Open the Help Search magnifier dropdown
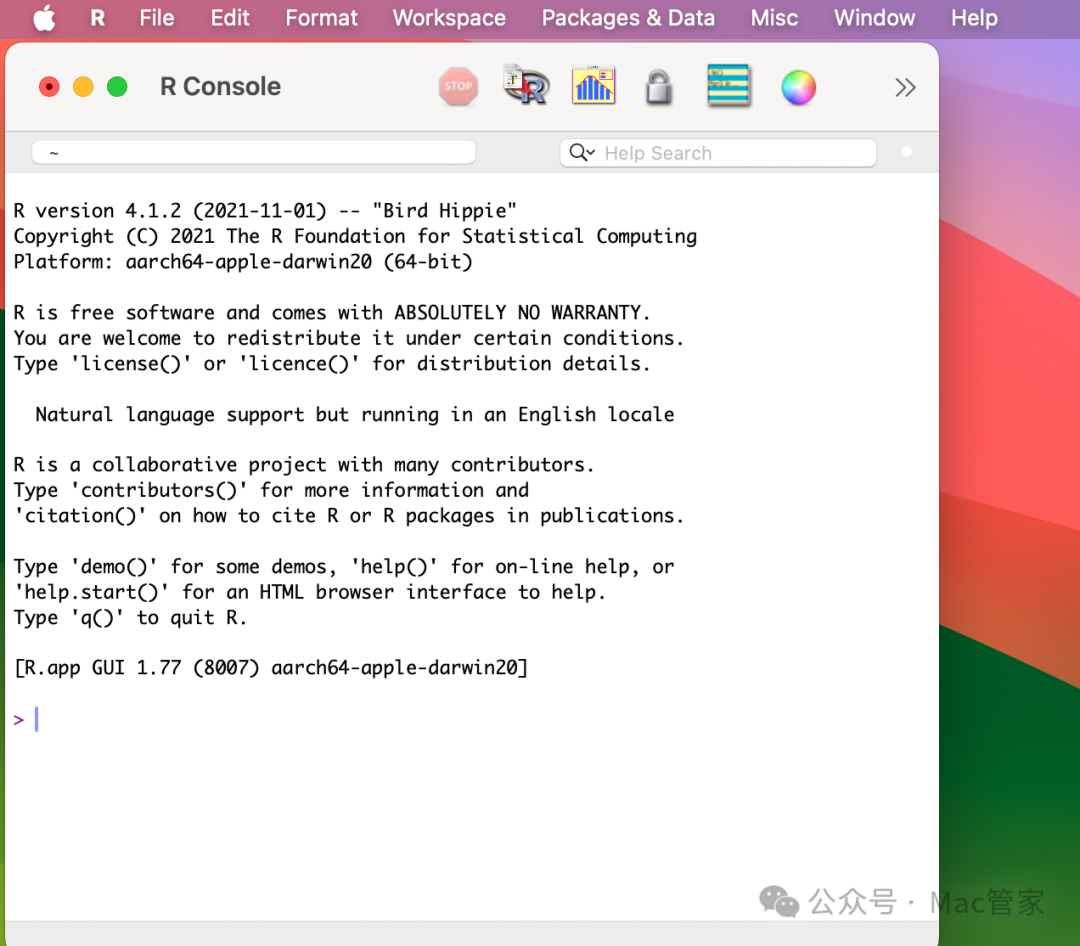1080x946 pixels. [x=582, y=152]
